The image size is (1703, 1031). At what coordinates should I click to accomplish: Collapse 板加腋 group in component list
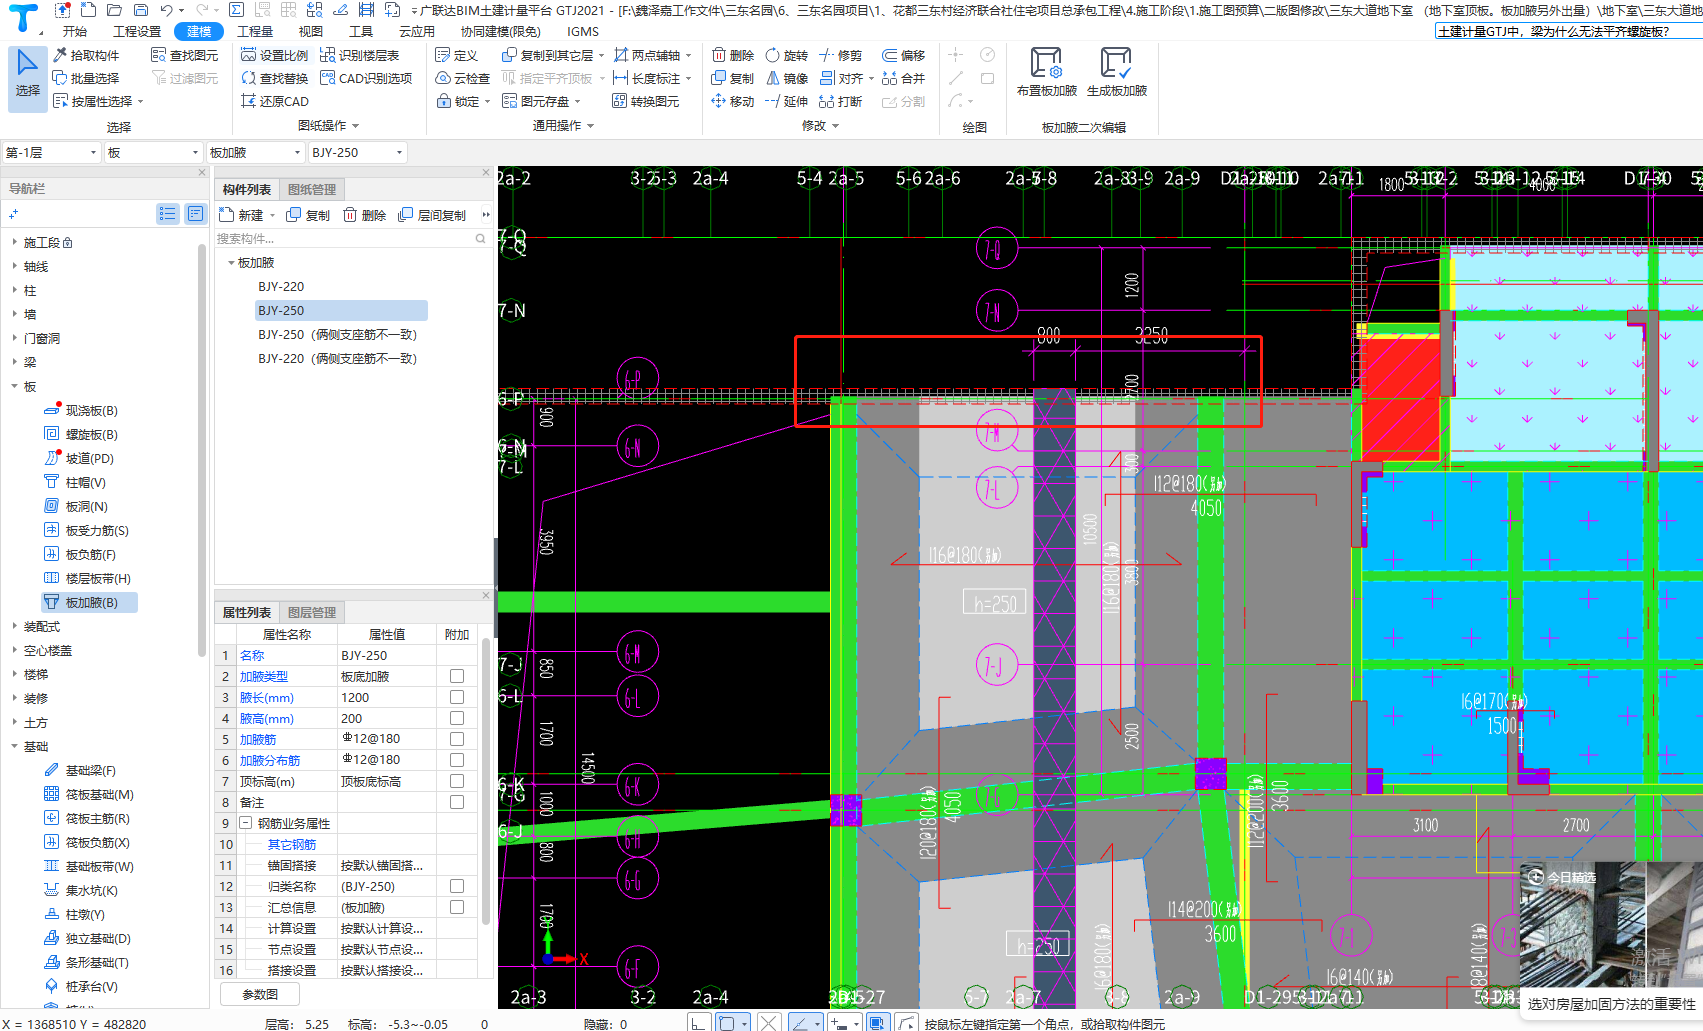click(x=231, y=263)
